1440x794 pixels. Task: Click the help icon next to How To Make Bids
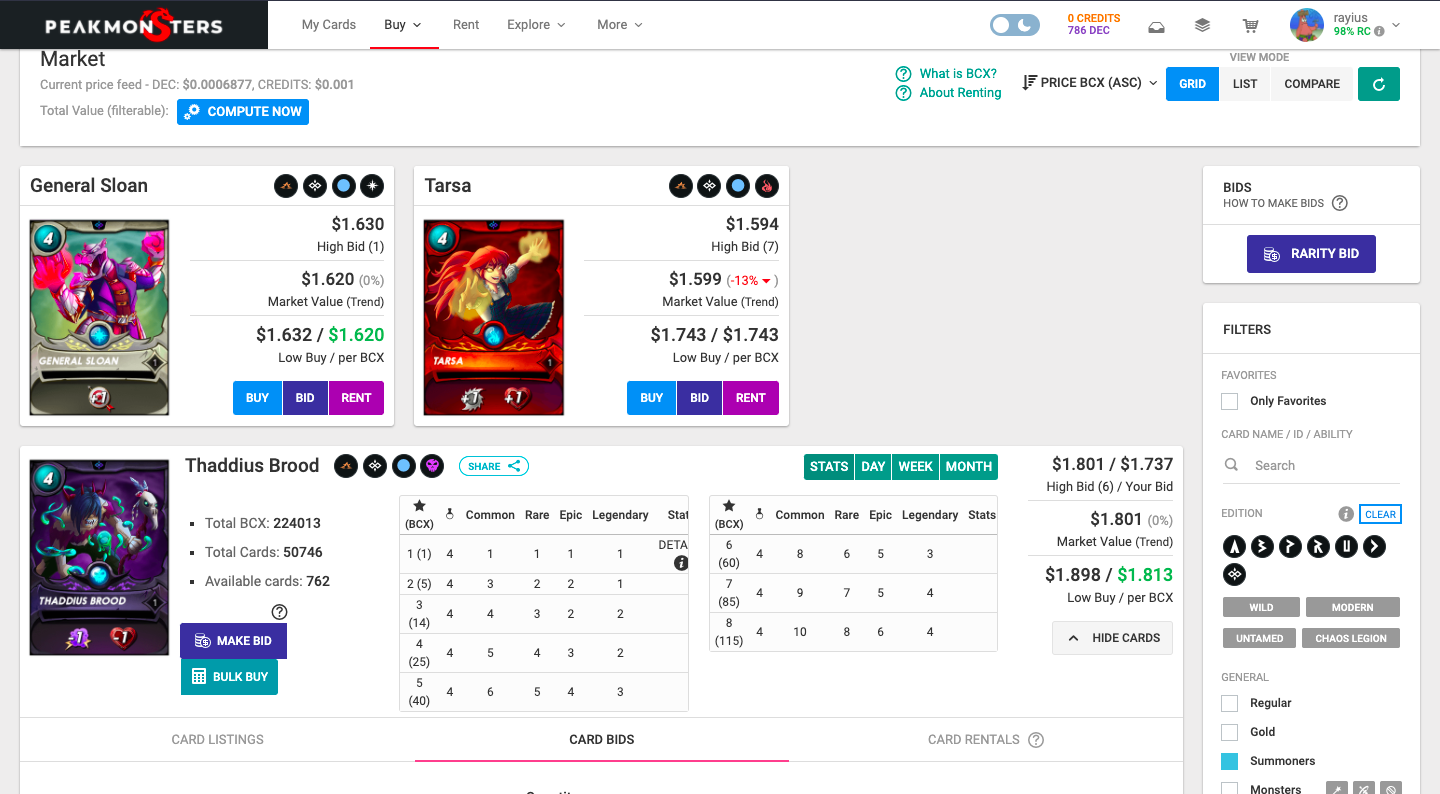coord(1340,203)
